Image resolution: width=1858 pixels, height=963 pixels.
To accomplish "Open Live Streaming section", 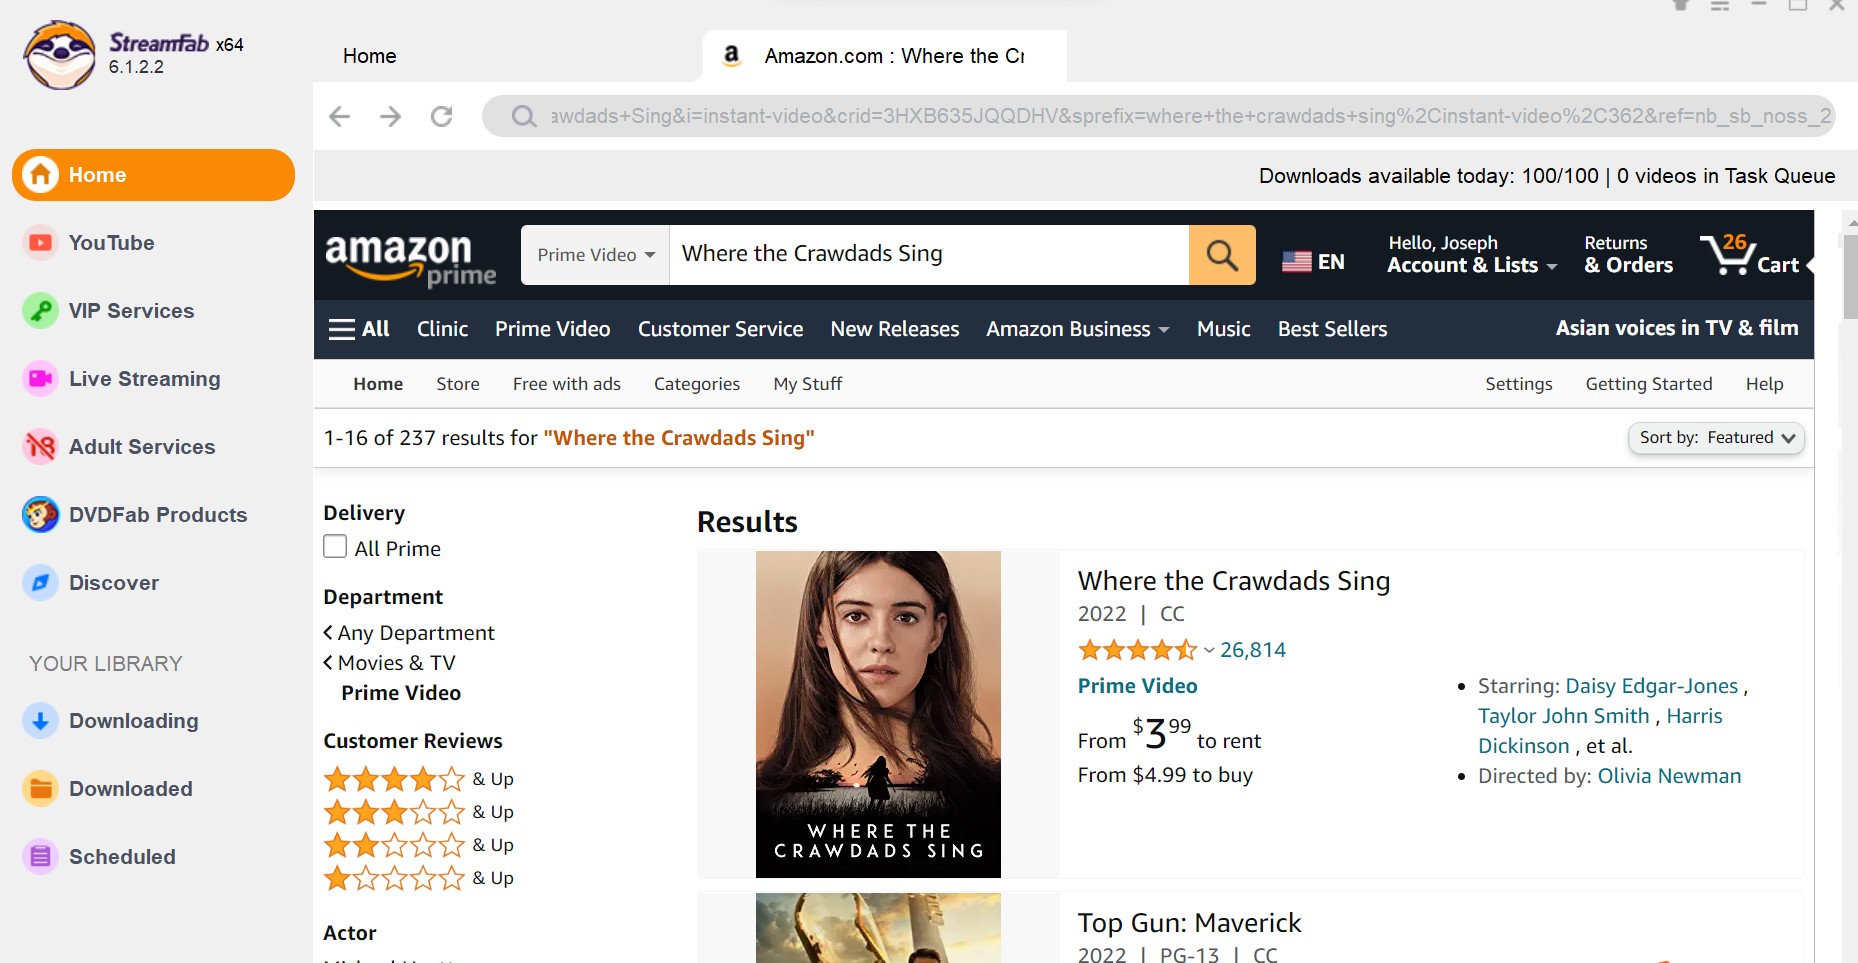I will (144, 379).
